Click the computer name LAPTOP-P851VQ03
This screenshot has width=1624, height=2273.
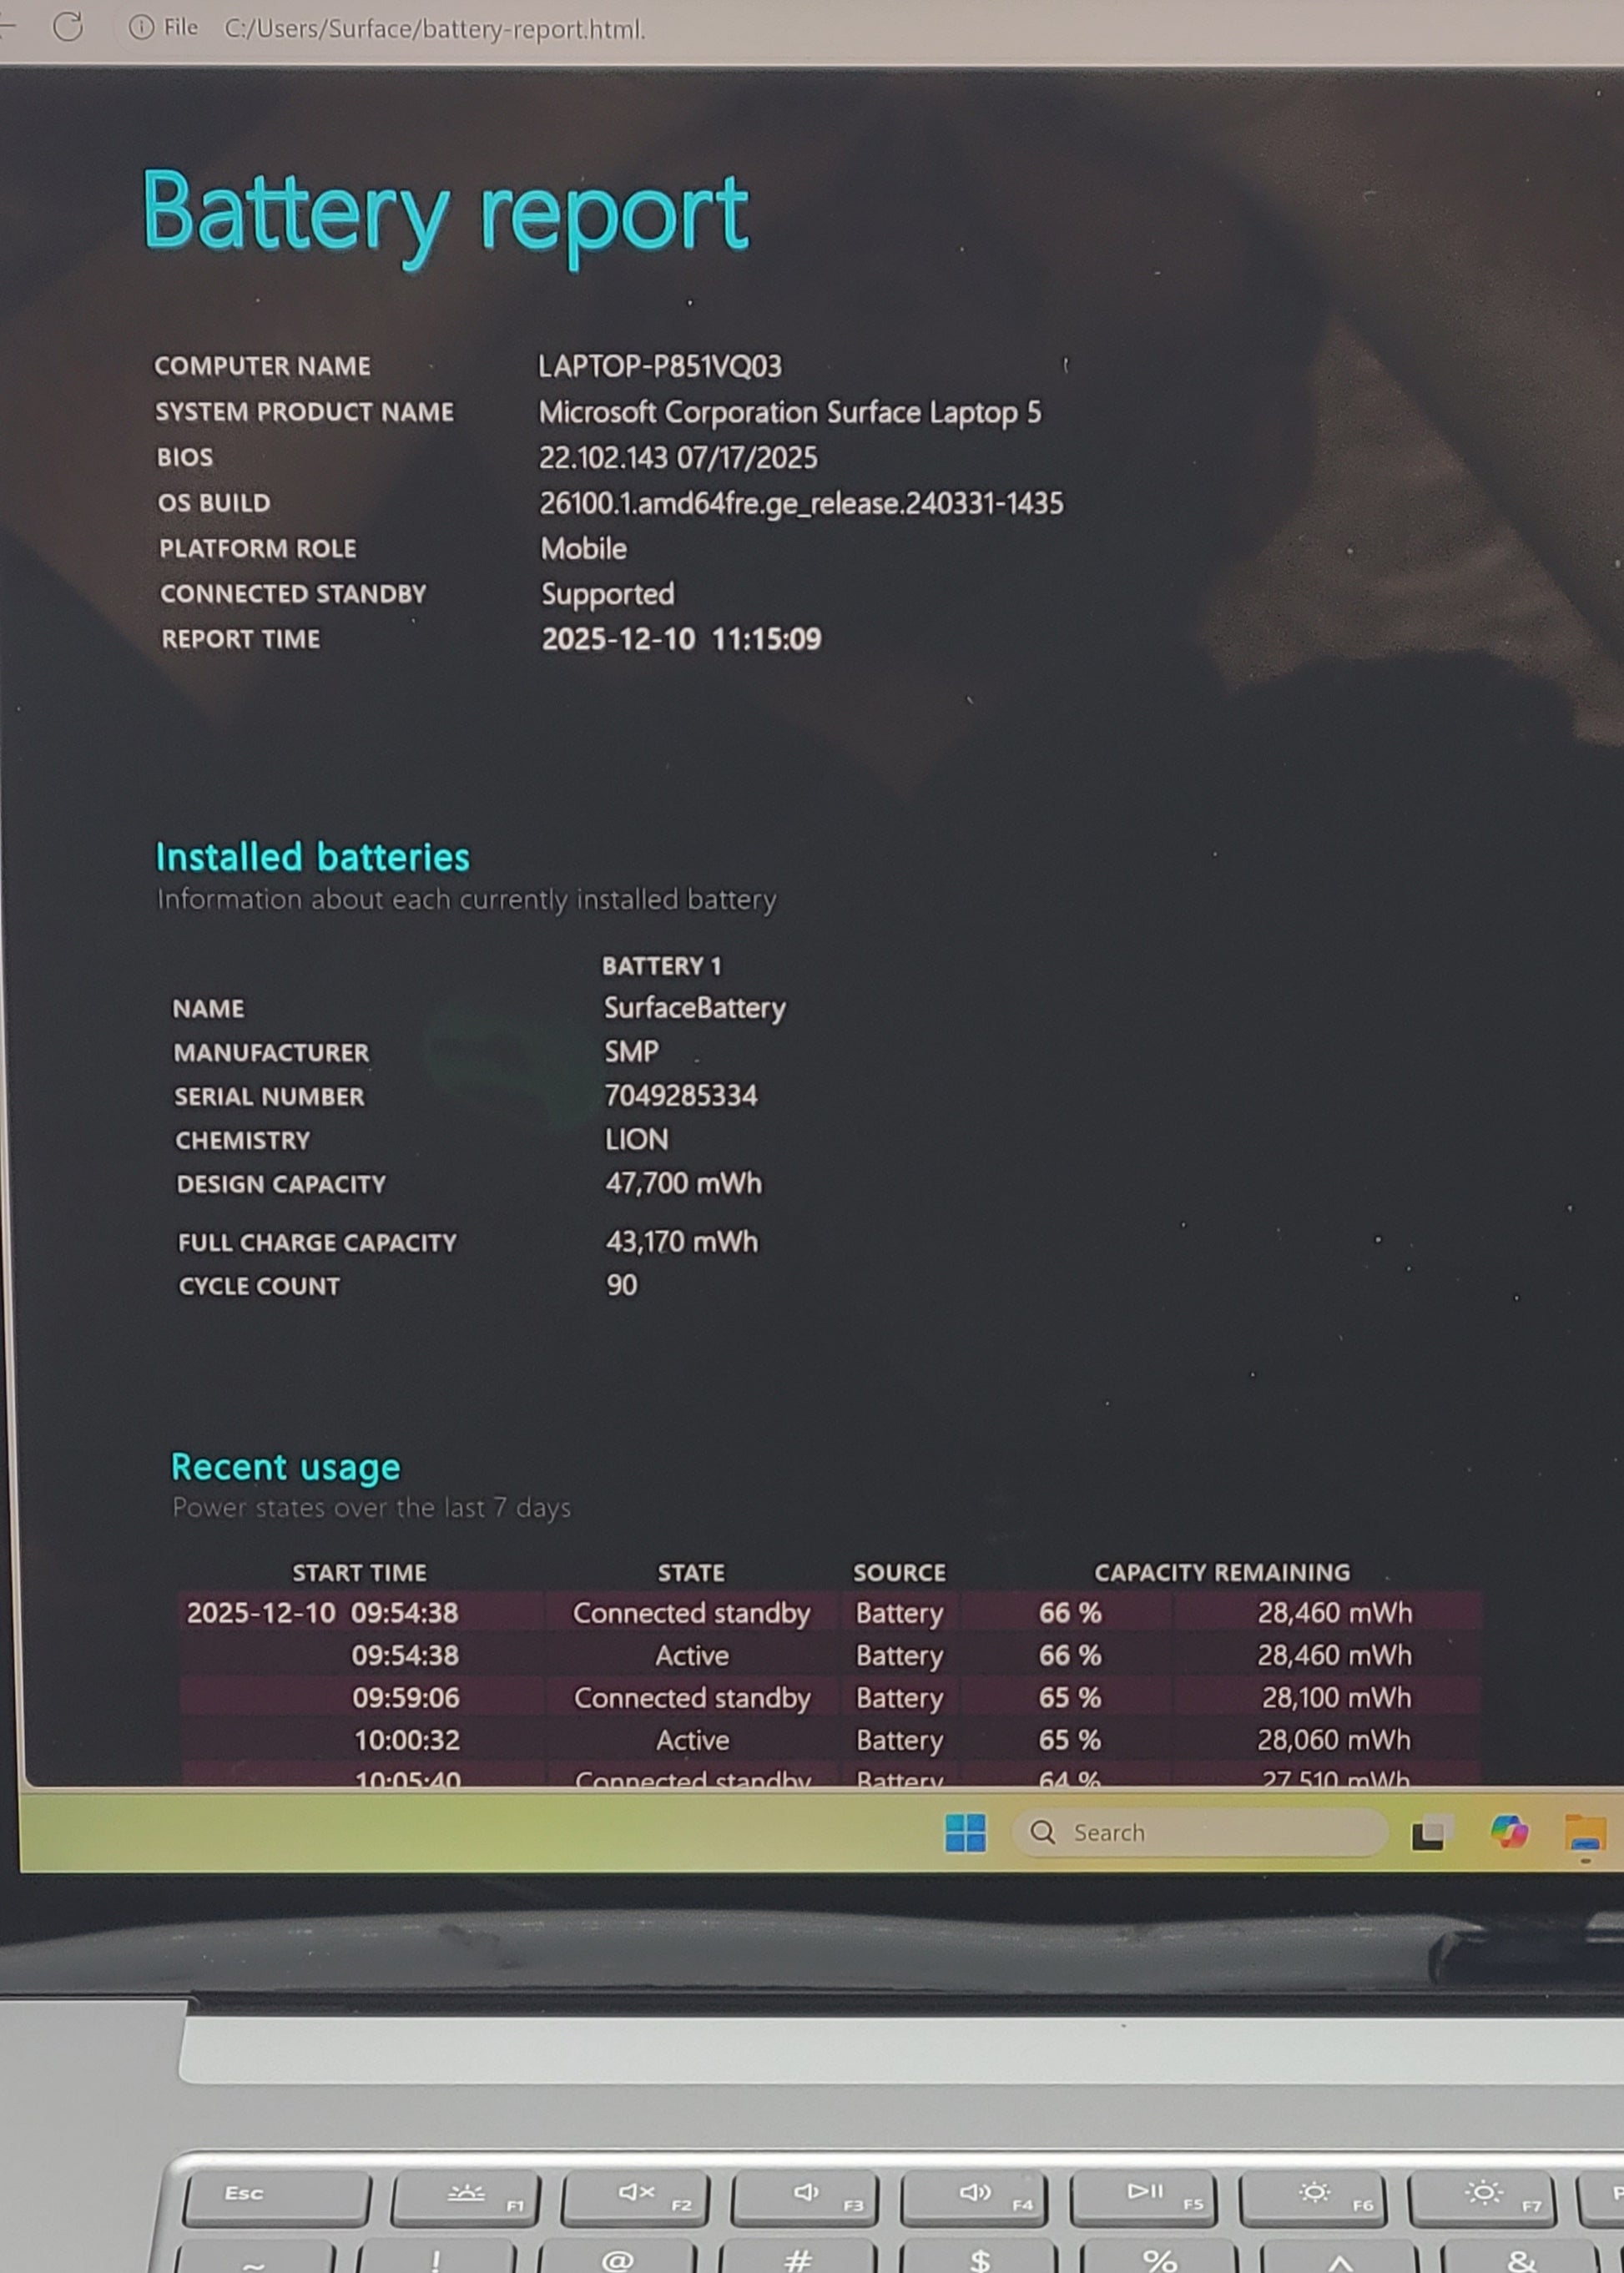tap(660, 366)
